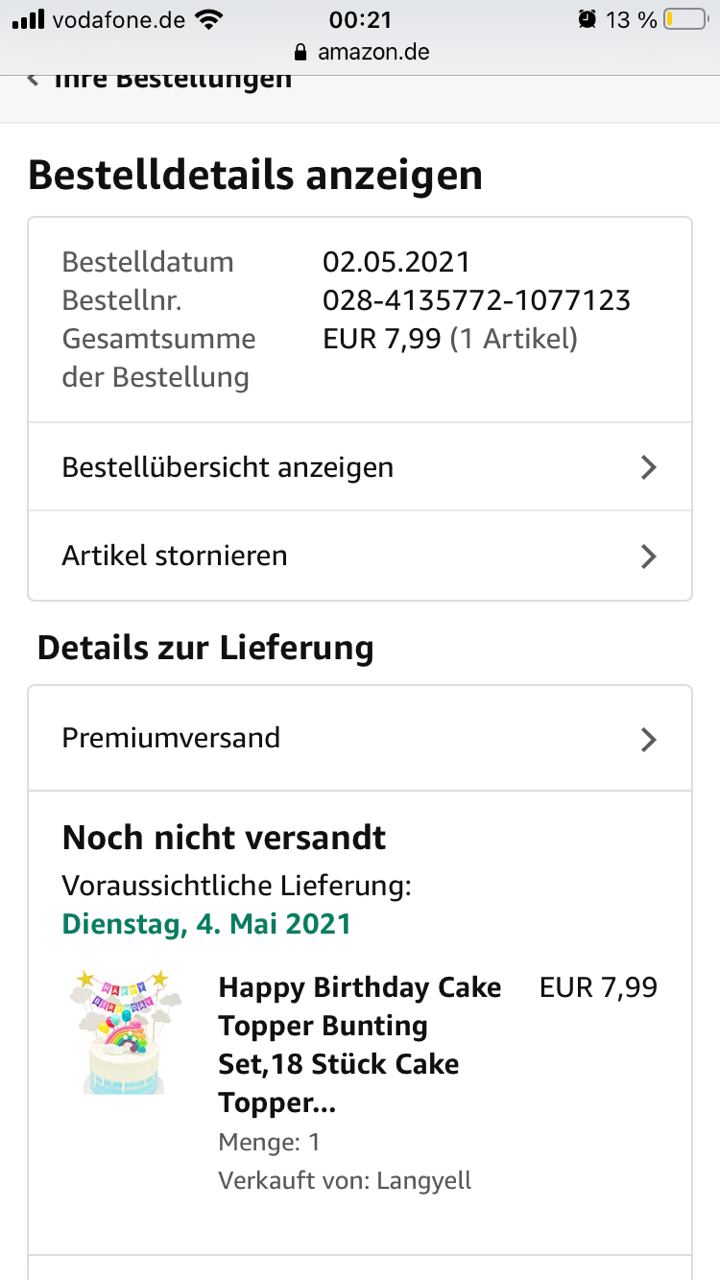
Task: Tap the alarm clock status icon
Action: [x=587, y=19]
